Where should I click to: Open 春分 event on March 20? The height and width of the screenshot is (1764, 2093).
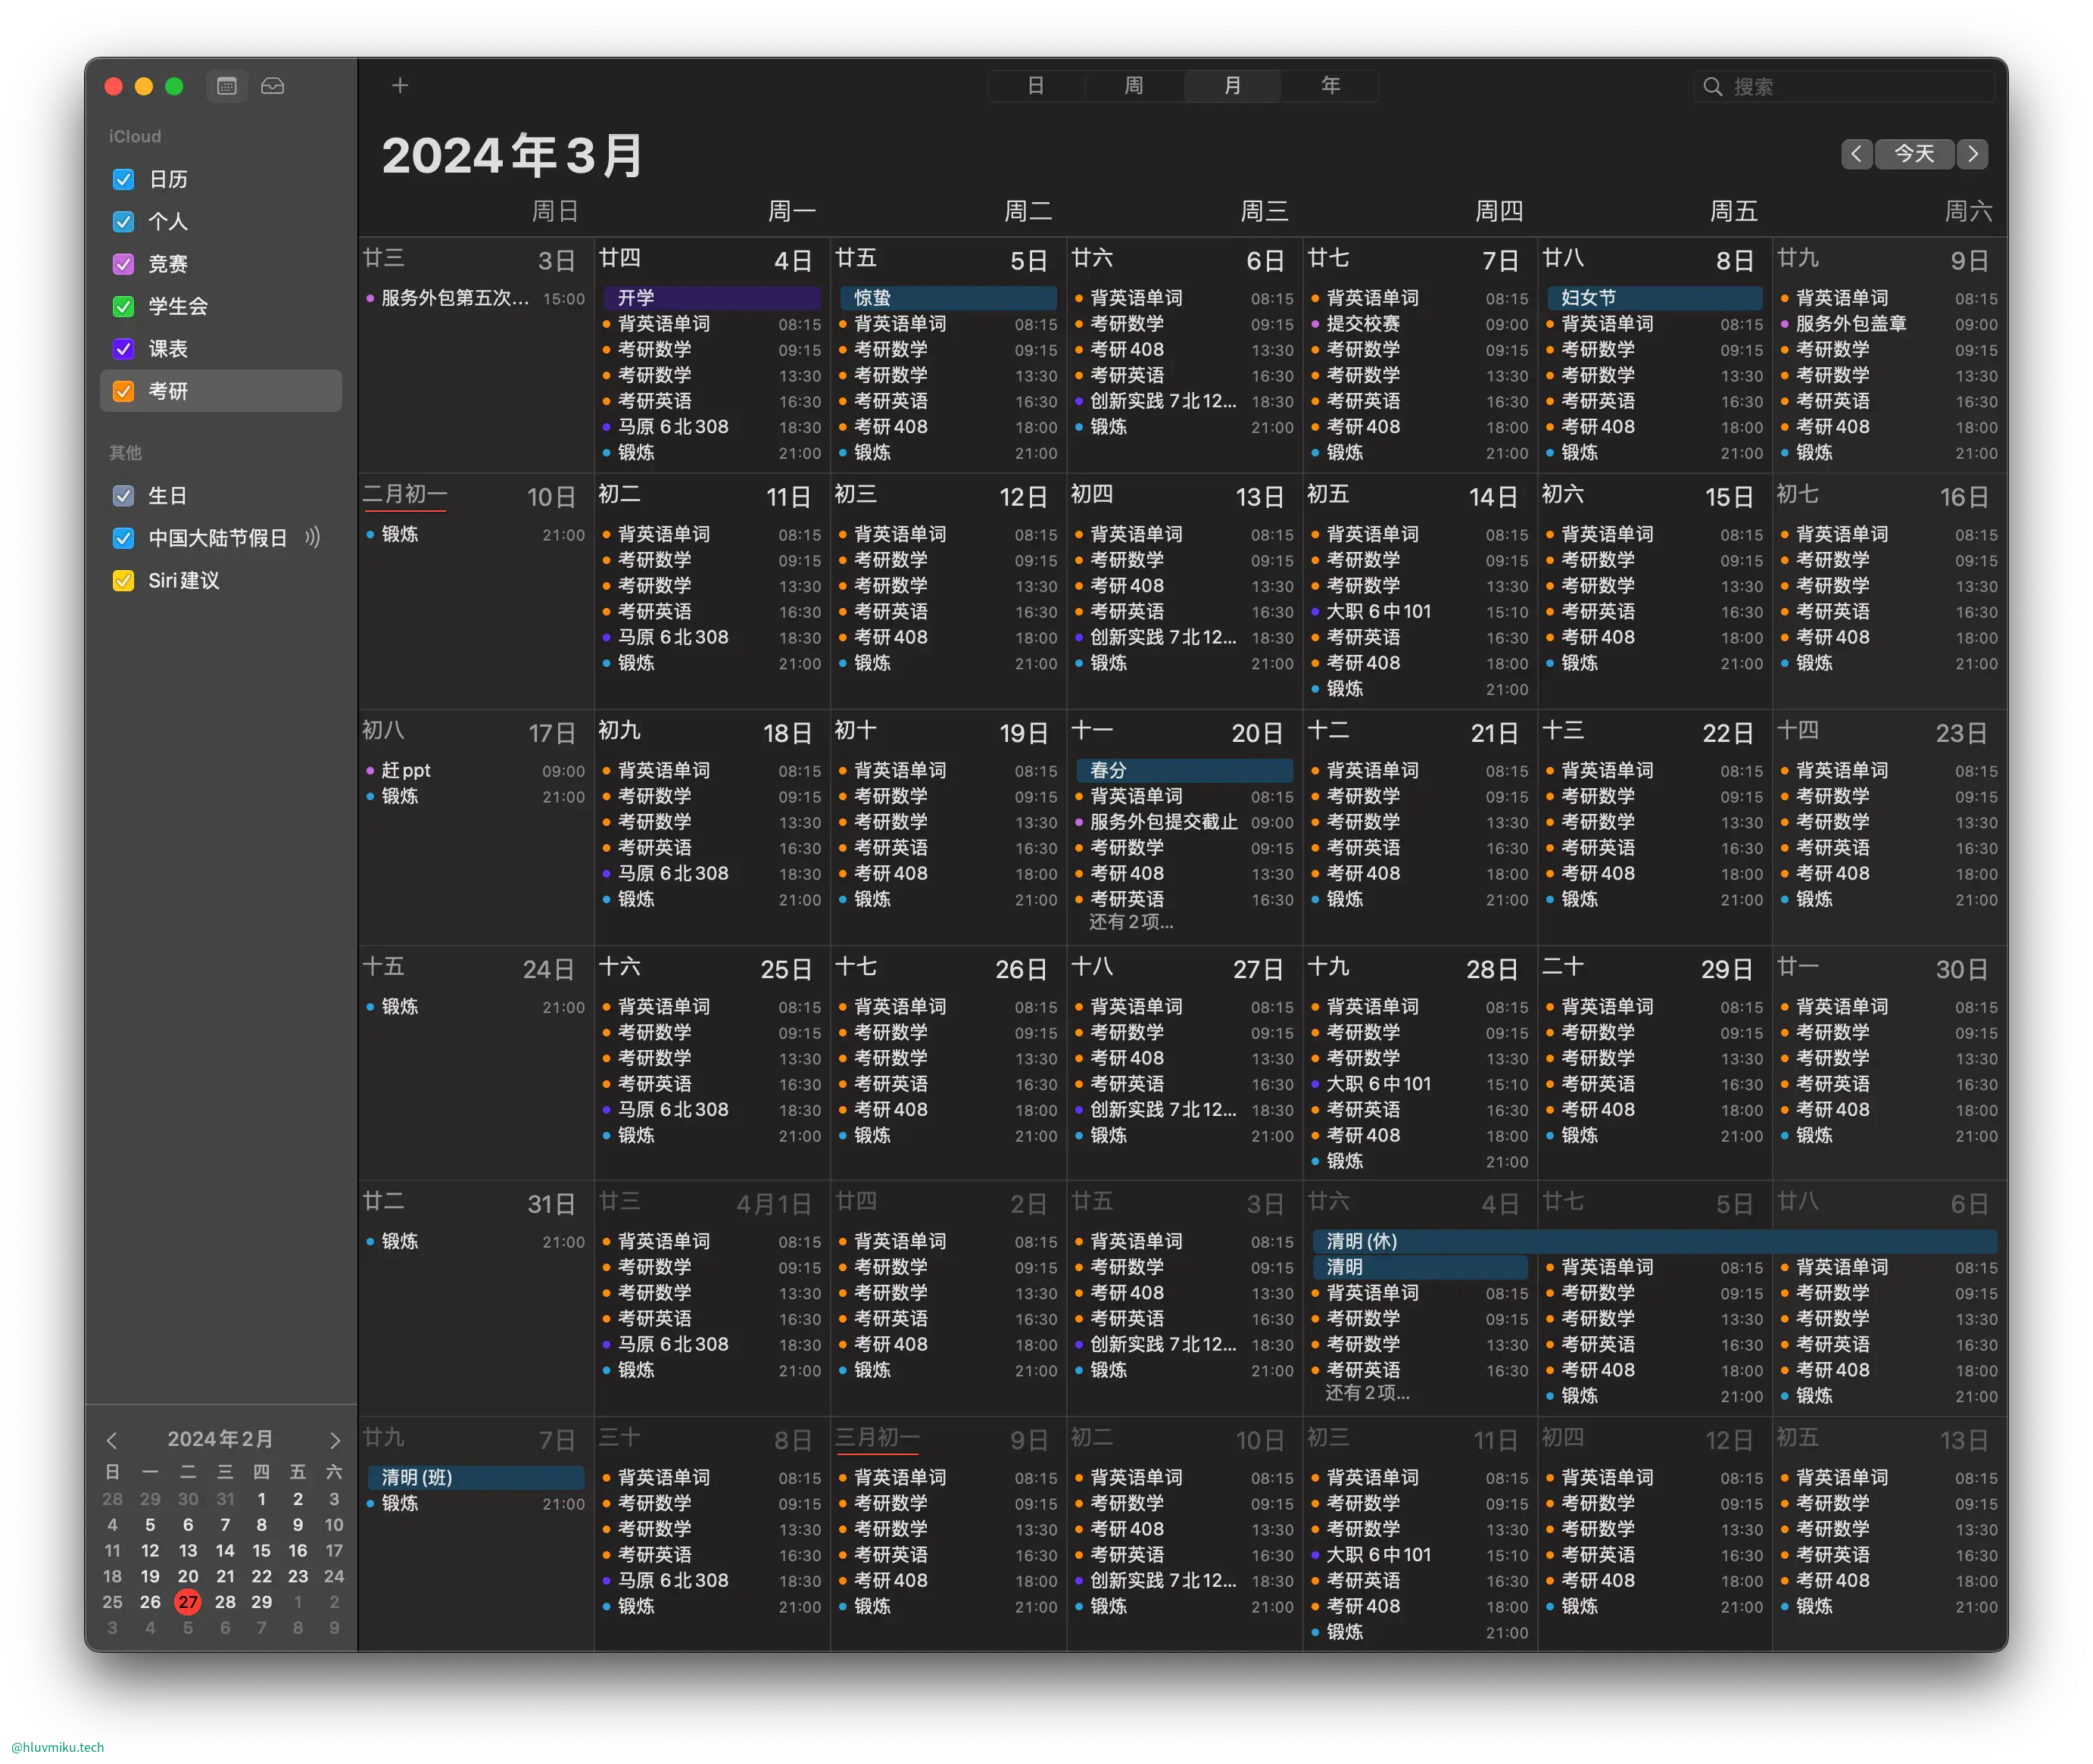[x=1184, y=770]
